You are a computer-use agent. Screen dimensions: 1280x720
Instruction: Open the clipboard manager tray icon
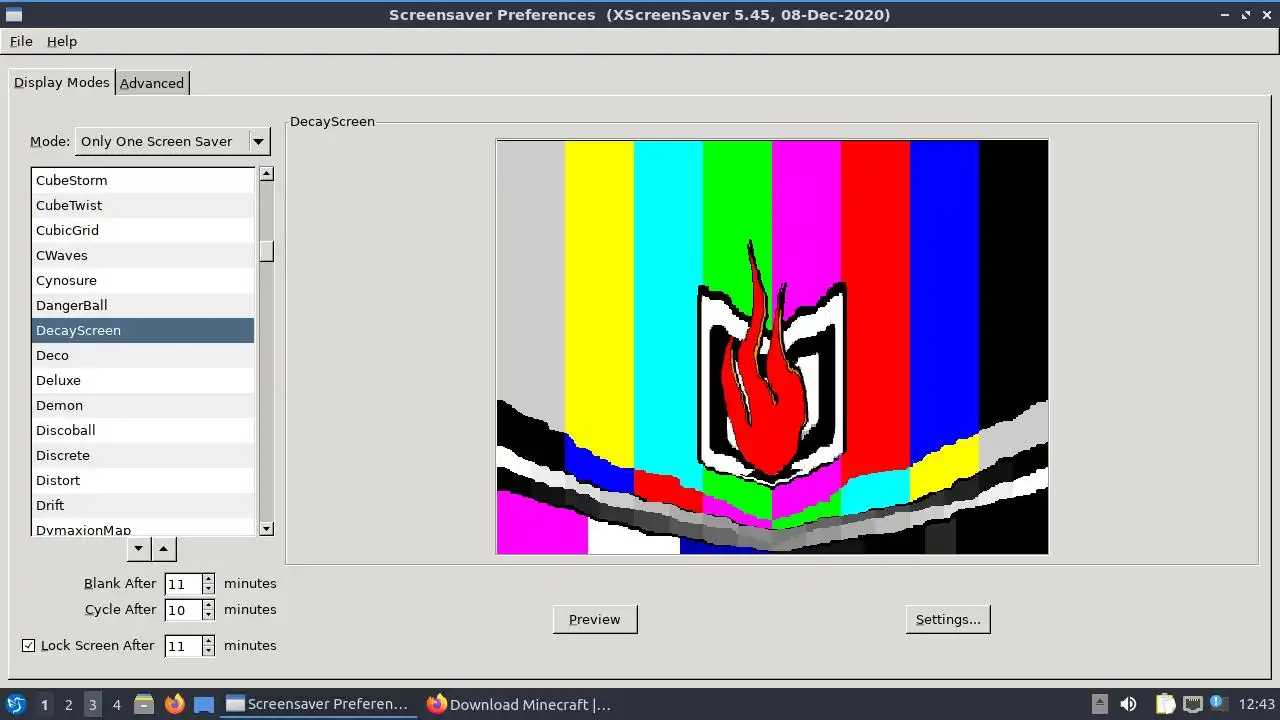(1165, 704)
